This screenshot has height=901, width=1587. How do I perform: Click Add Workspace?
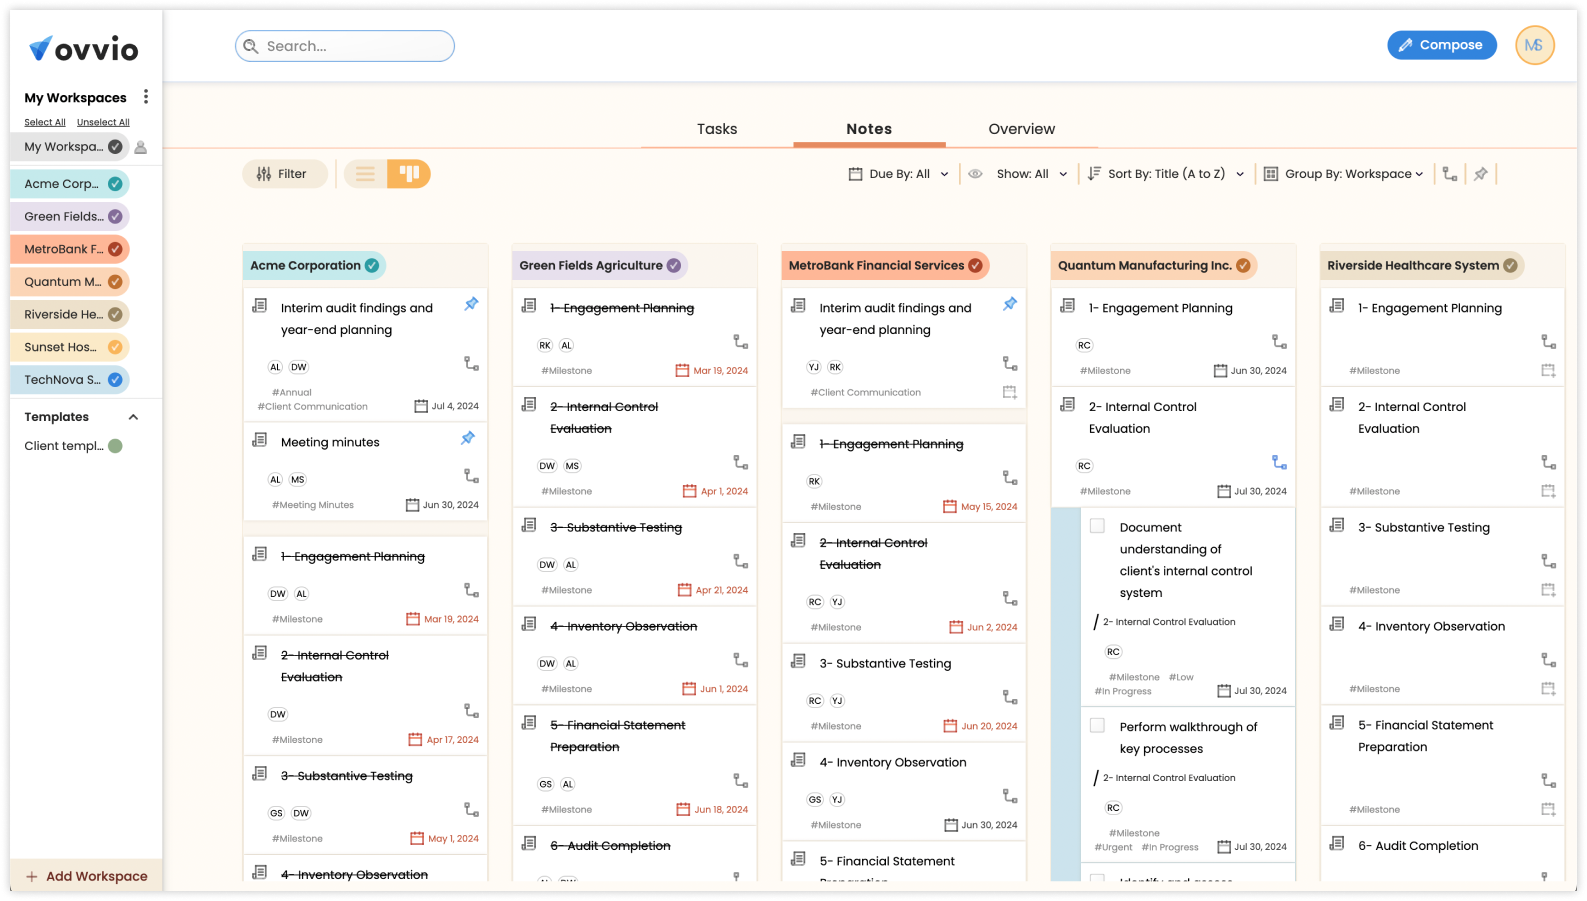pos(87,876)
